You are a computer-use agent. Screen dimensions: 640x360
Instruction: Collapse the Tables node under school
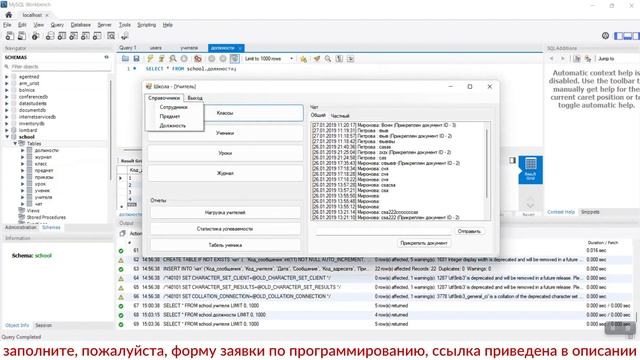[x=15, y=144]
